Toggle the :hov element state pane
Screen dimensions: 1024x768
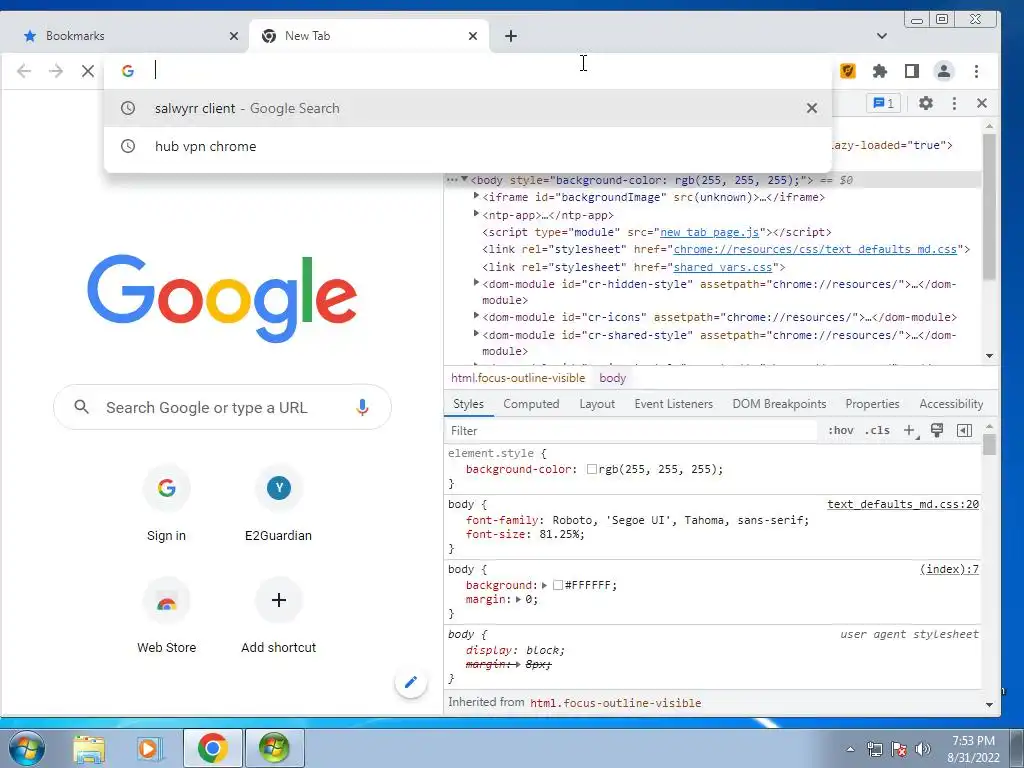[x=840, y=430]
